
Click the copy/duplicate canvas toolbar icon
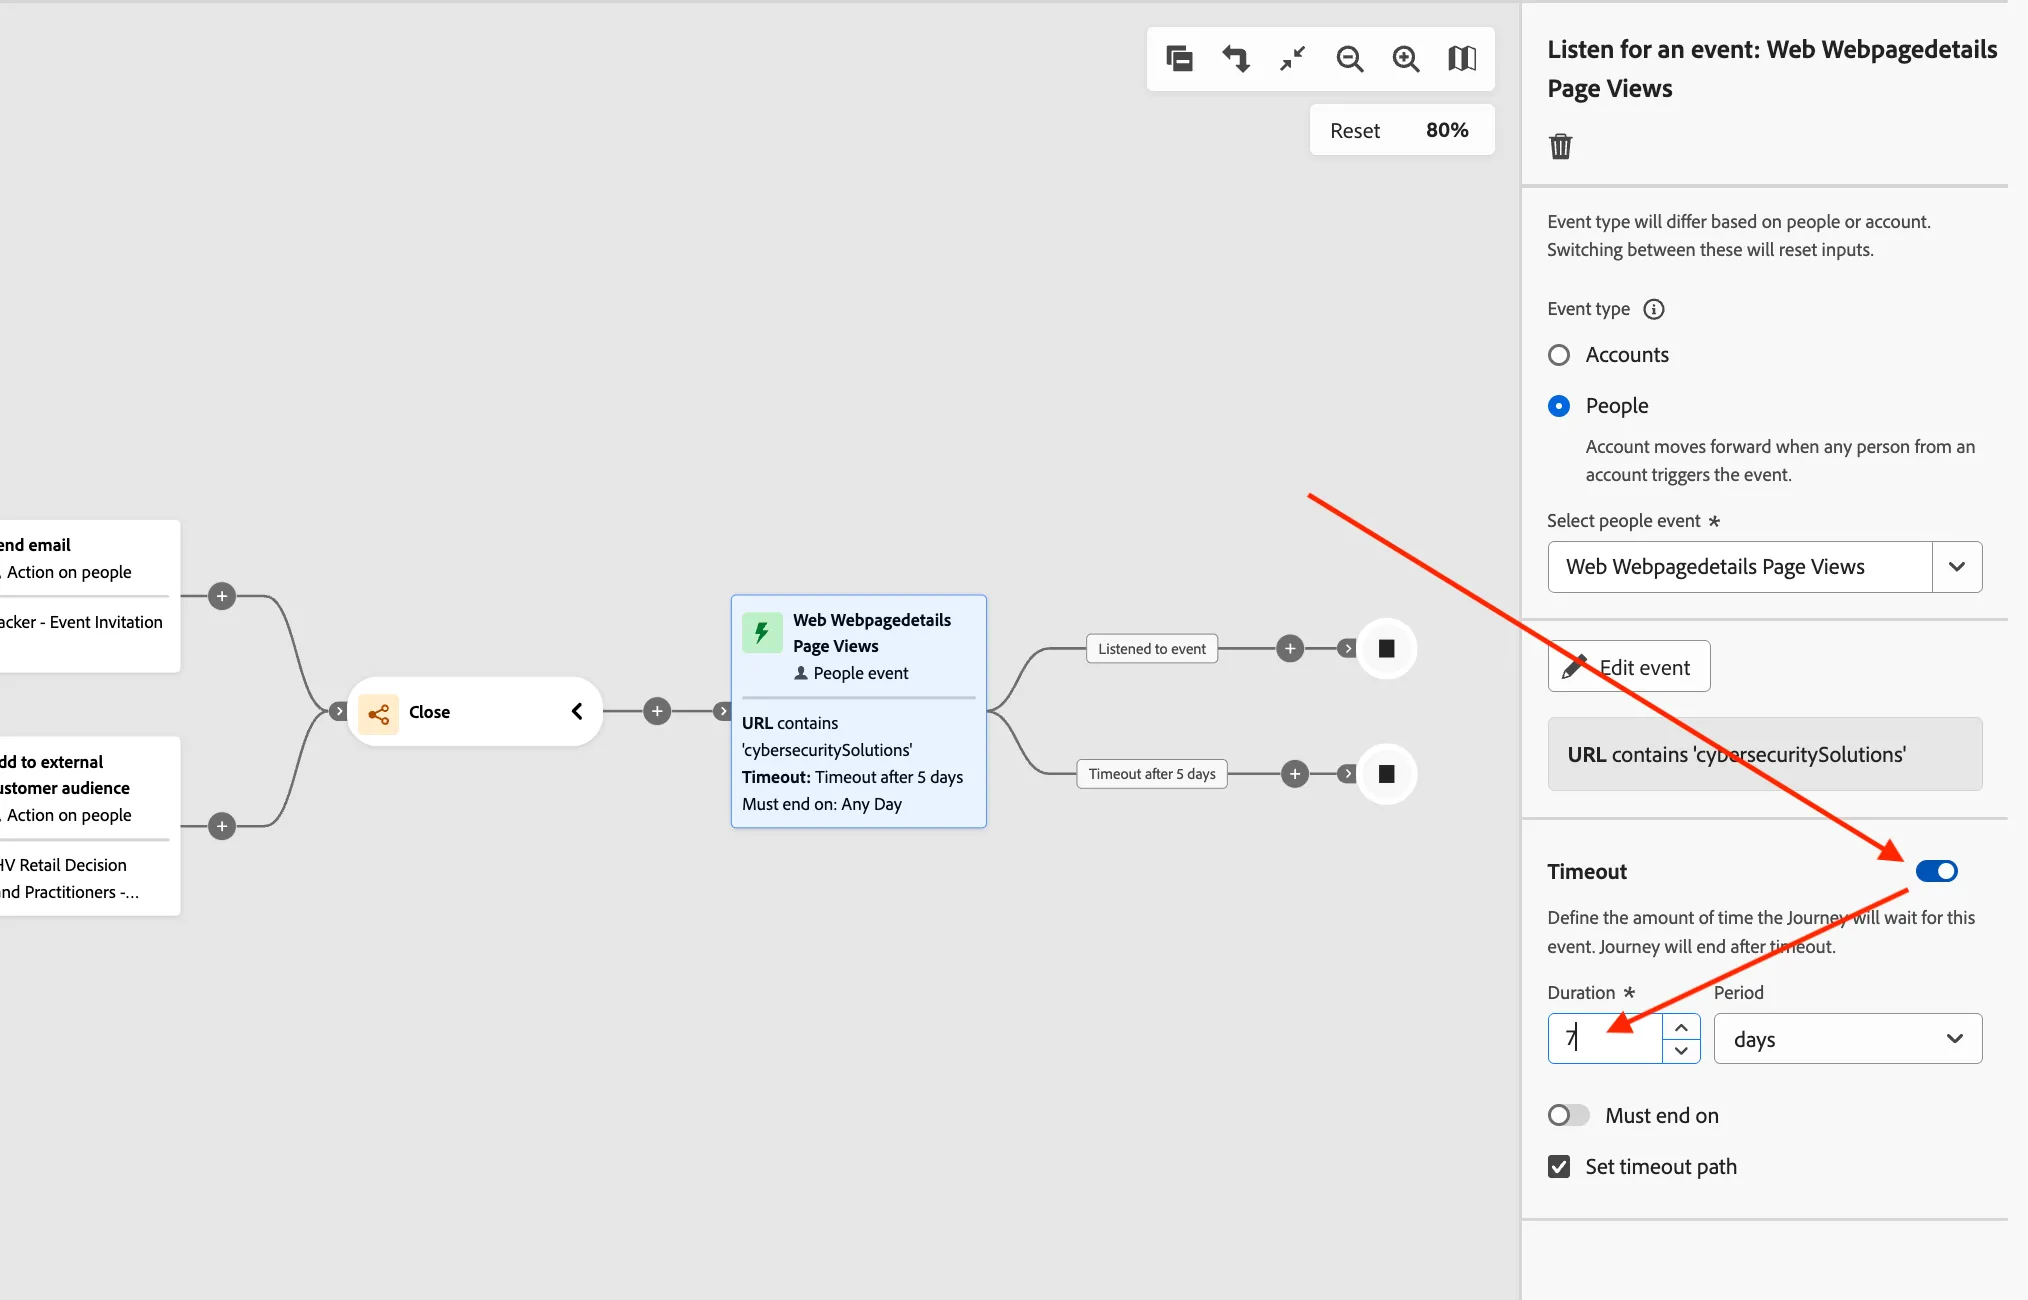[x=1180, y=59]
